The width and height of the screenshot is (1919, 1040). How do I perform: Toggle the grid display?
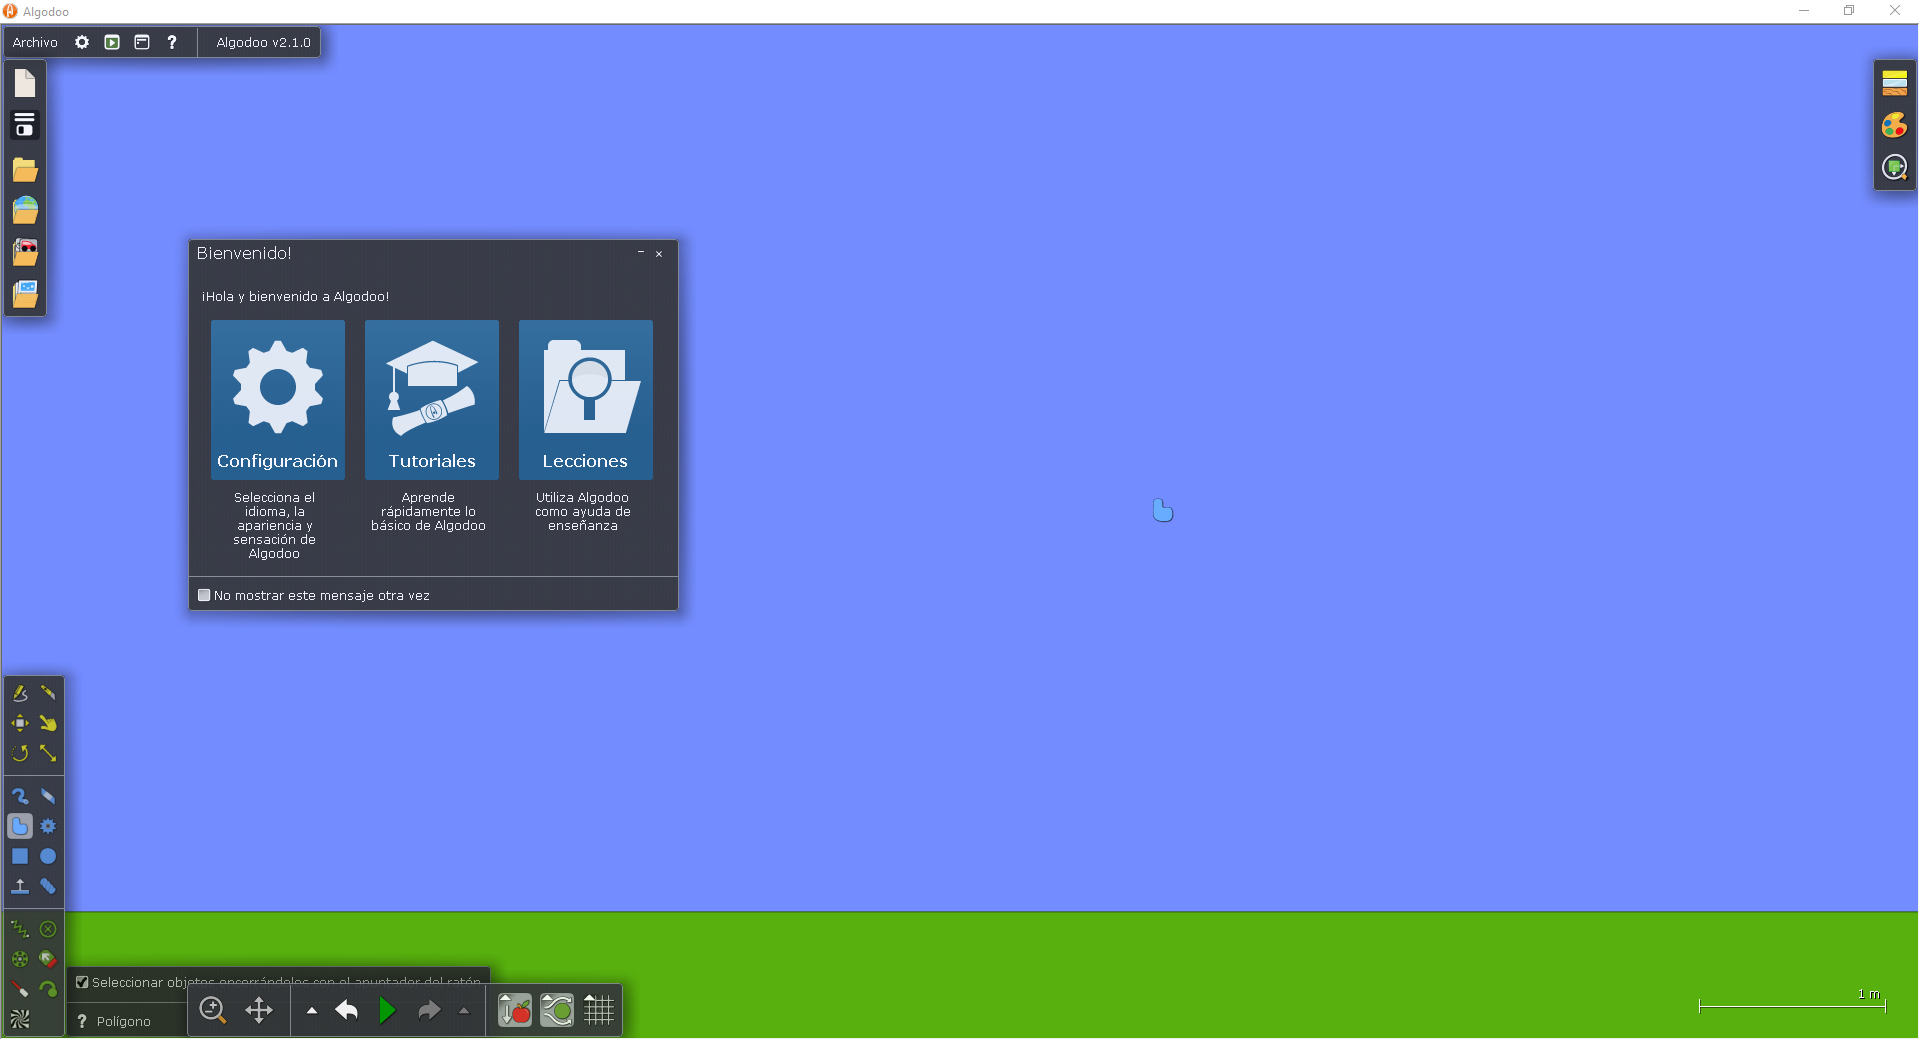(x=599, y=1010)
